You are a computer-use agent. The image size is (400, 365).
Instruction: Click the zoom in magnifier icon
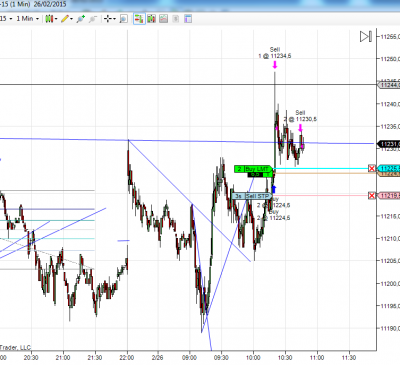(x=81, y=19)
